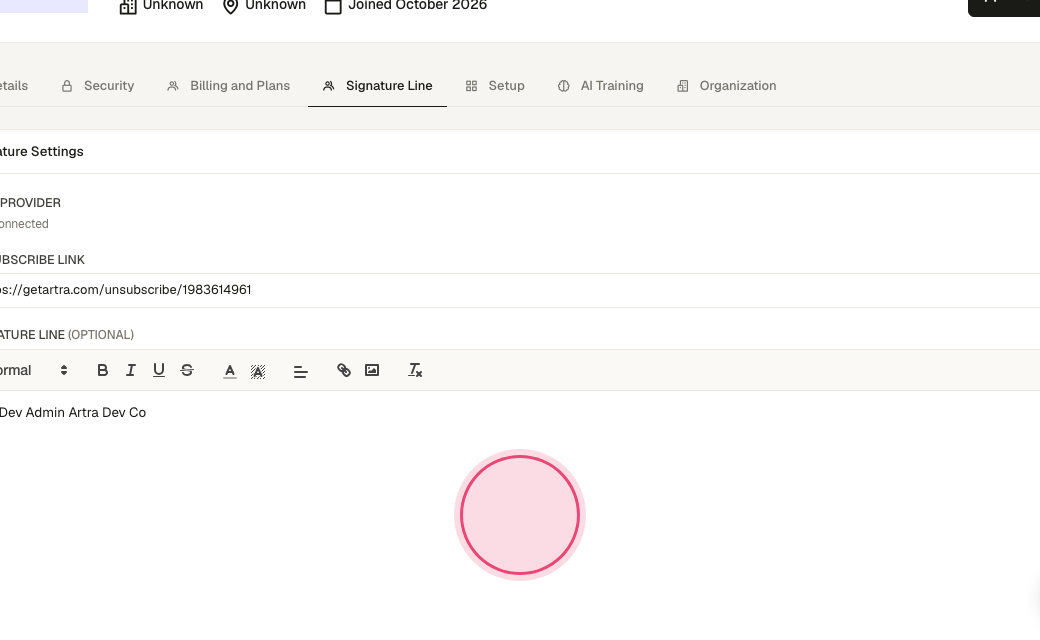Open the text color picker
Screen dimensions: 1040x640
pos(229,371)
